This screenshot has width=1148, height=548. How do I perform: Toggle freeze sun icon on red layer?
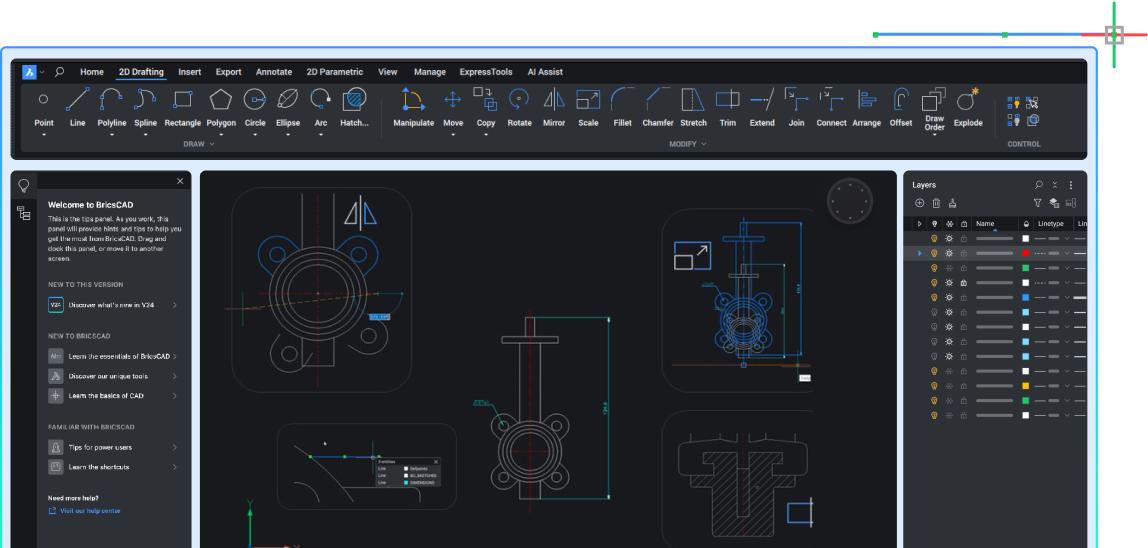(949, 253)
